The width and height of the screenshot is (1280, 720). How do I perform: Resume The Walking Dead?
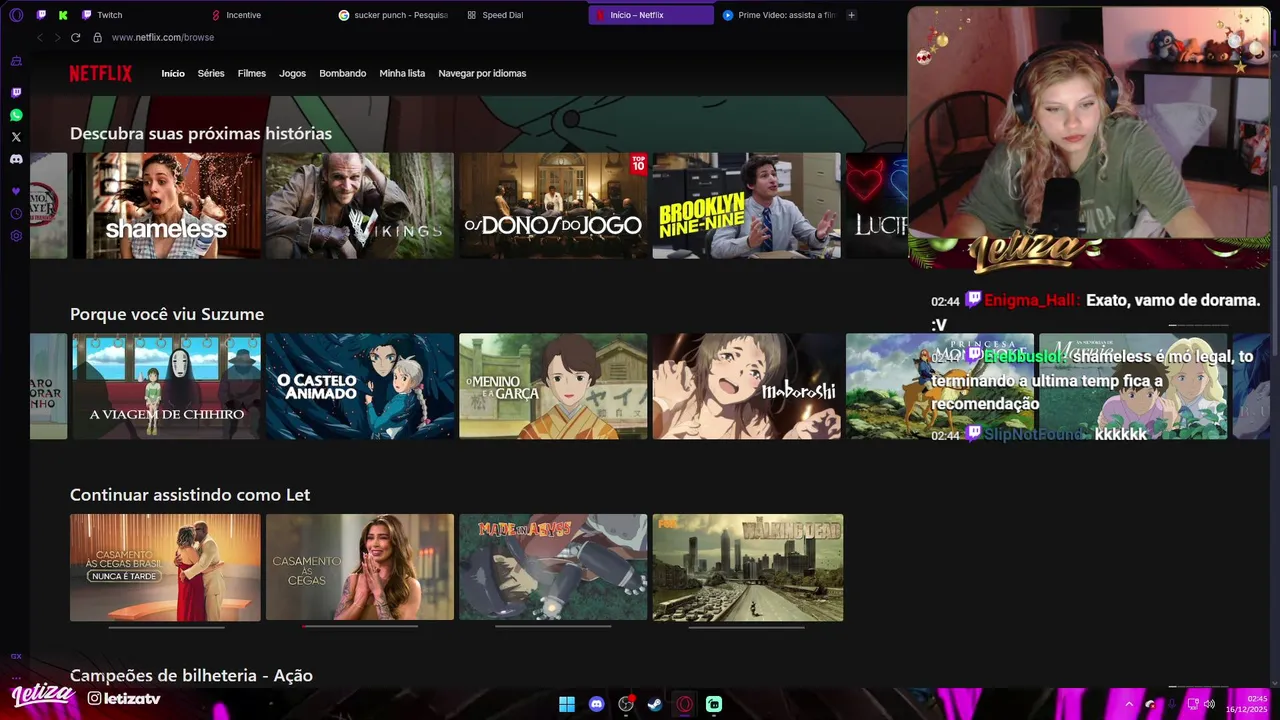(x=748, y=567)
